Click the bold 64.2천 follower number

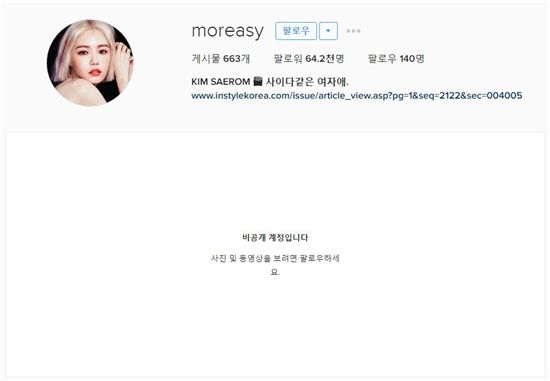pyautogui.click(x=320, y=59)
